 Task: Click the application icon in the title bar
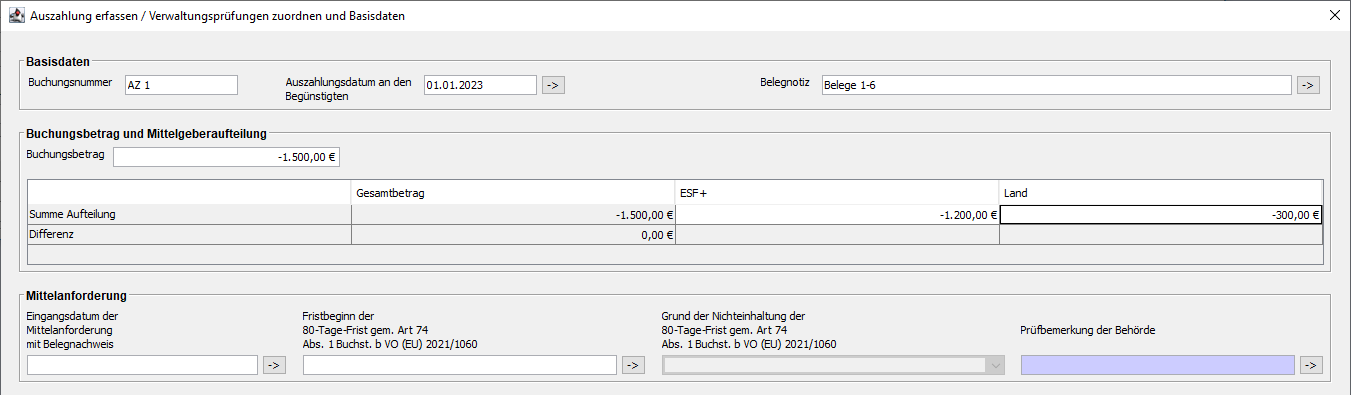(16, 16)
